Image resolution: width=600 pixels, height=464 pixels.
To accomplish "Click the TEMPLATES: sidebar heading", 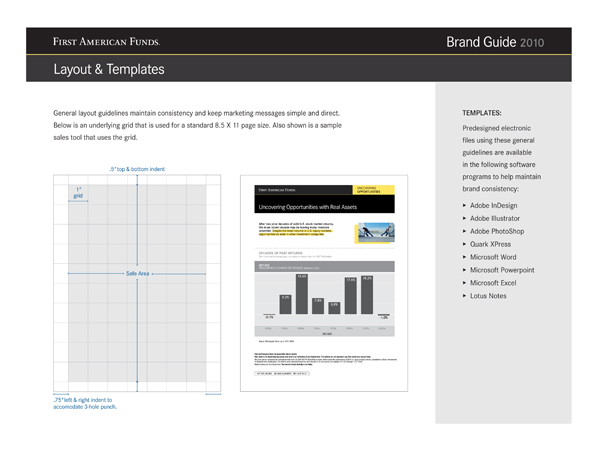I will [x=481, y=113].
